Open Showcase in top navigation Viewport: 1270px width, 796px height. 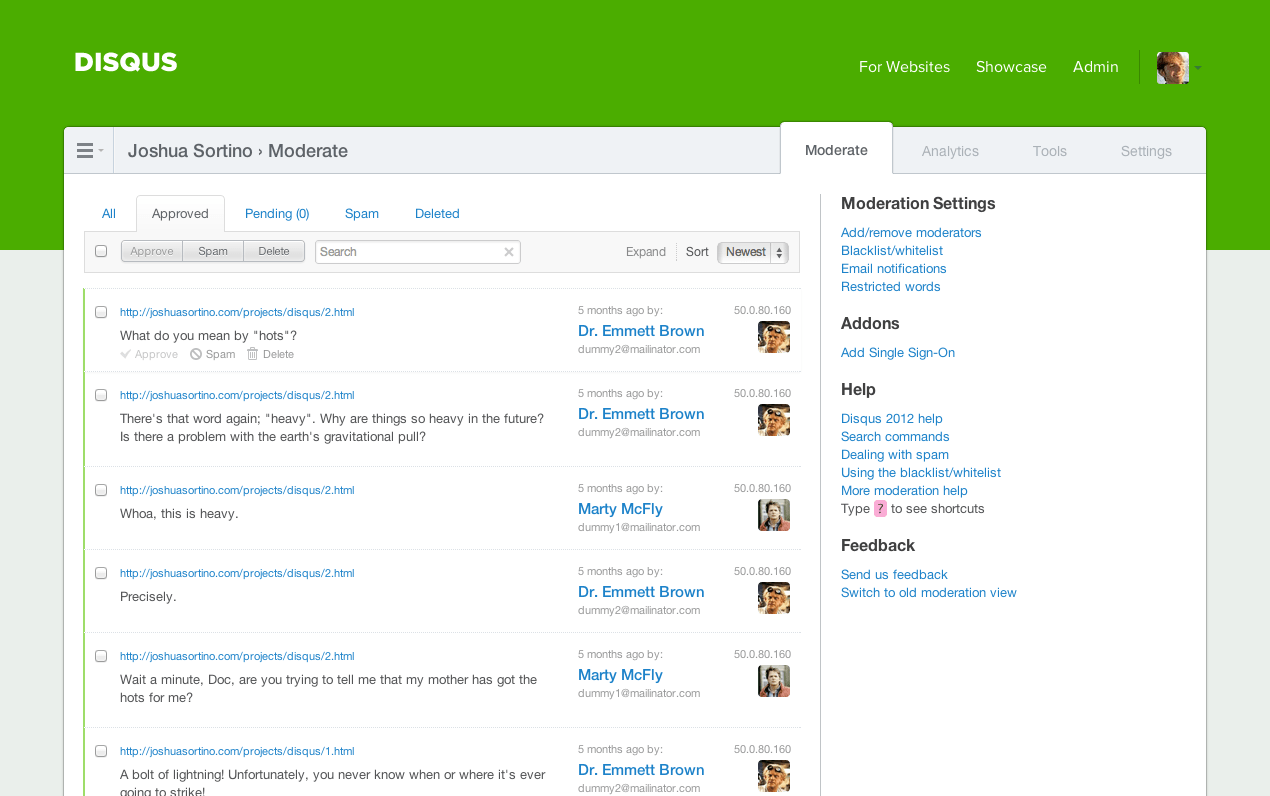click(x=1011, y=67)
